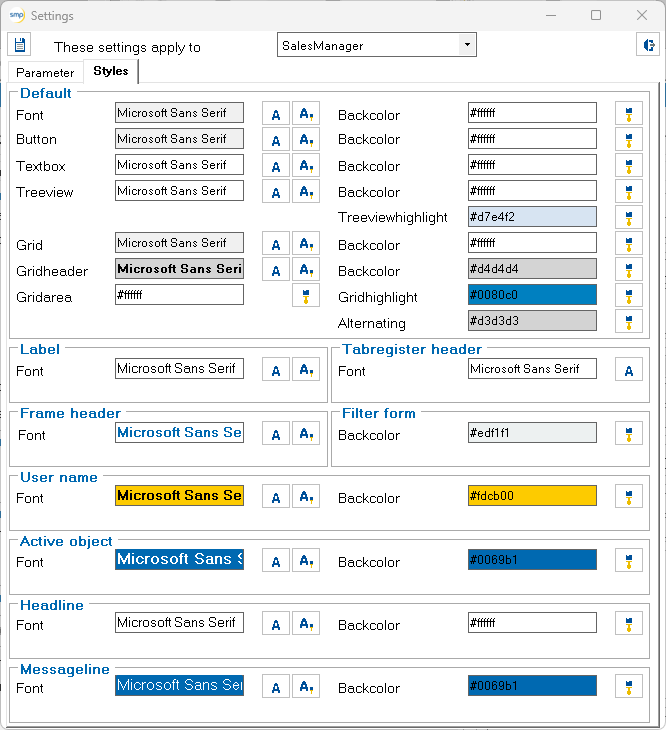The width and height of the screenshot is (666, 730).
Task: Choose font for Textbox row
Action: tap(276, 166)
